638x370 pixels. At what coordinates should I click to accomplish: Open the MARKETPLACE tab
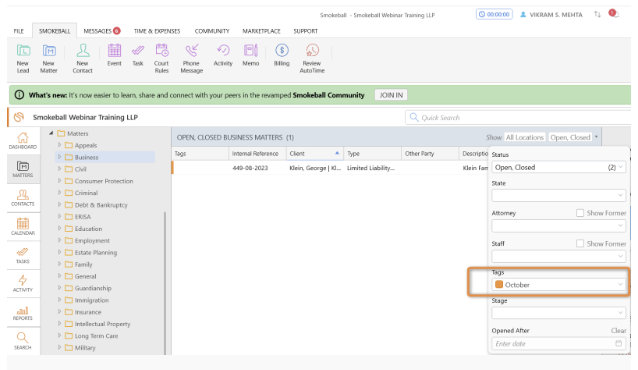tap(262, 31)
